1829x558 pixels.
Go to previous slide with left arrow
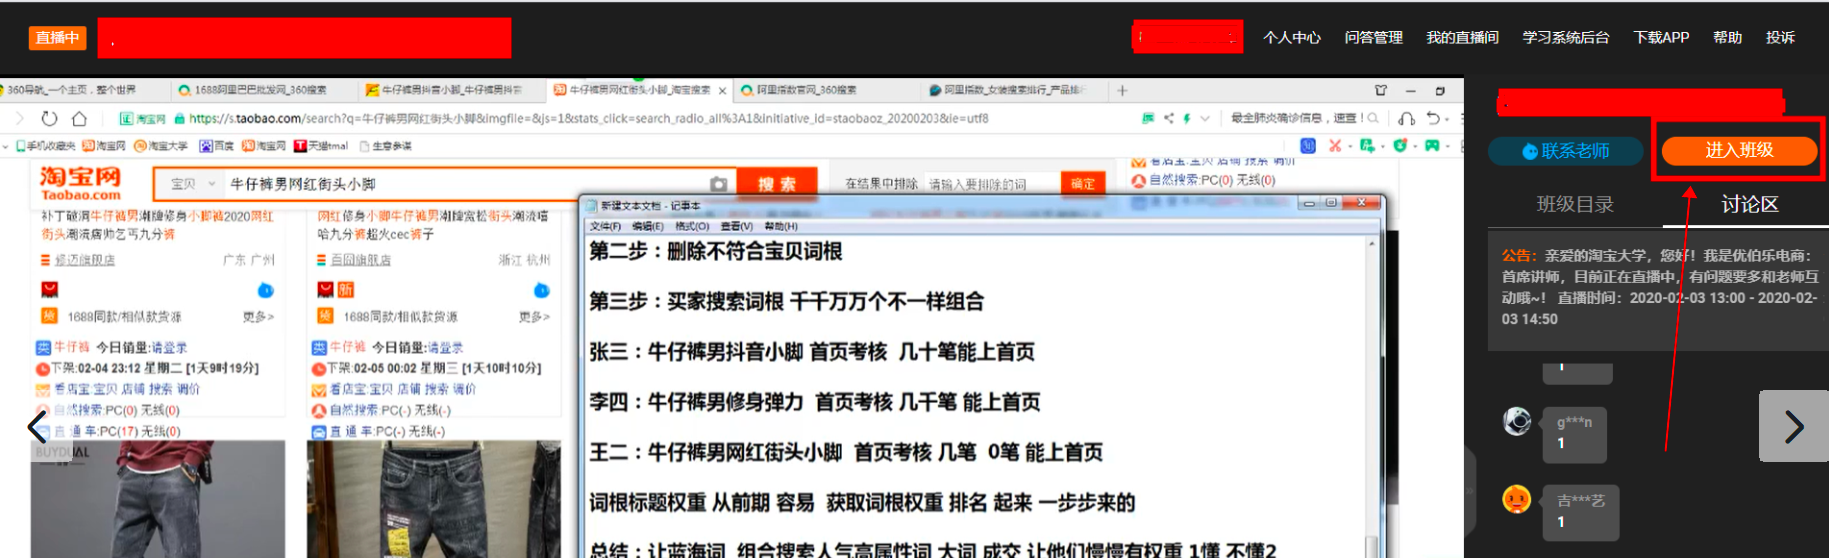(37, 427)
